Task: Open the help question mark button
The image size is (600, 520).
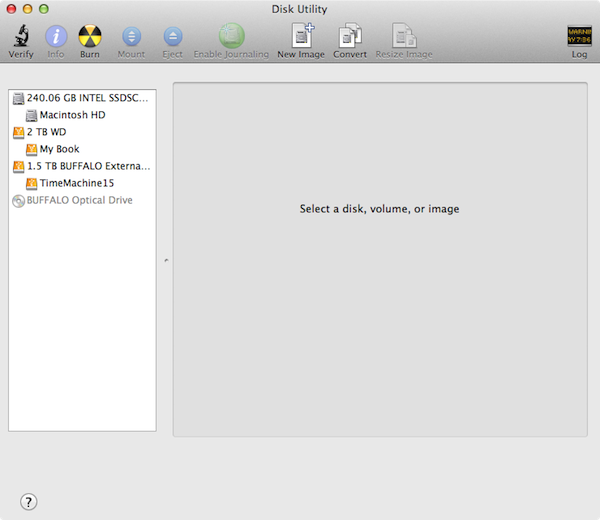Action: (x=29, y=502)
